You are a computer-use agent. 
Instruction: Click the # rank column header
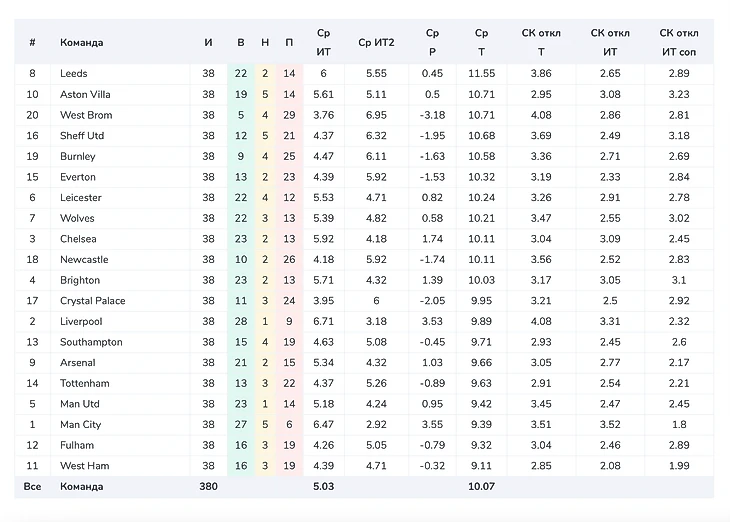(x=33, y=43)
